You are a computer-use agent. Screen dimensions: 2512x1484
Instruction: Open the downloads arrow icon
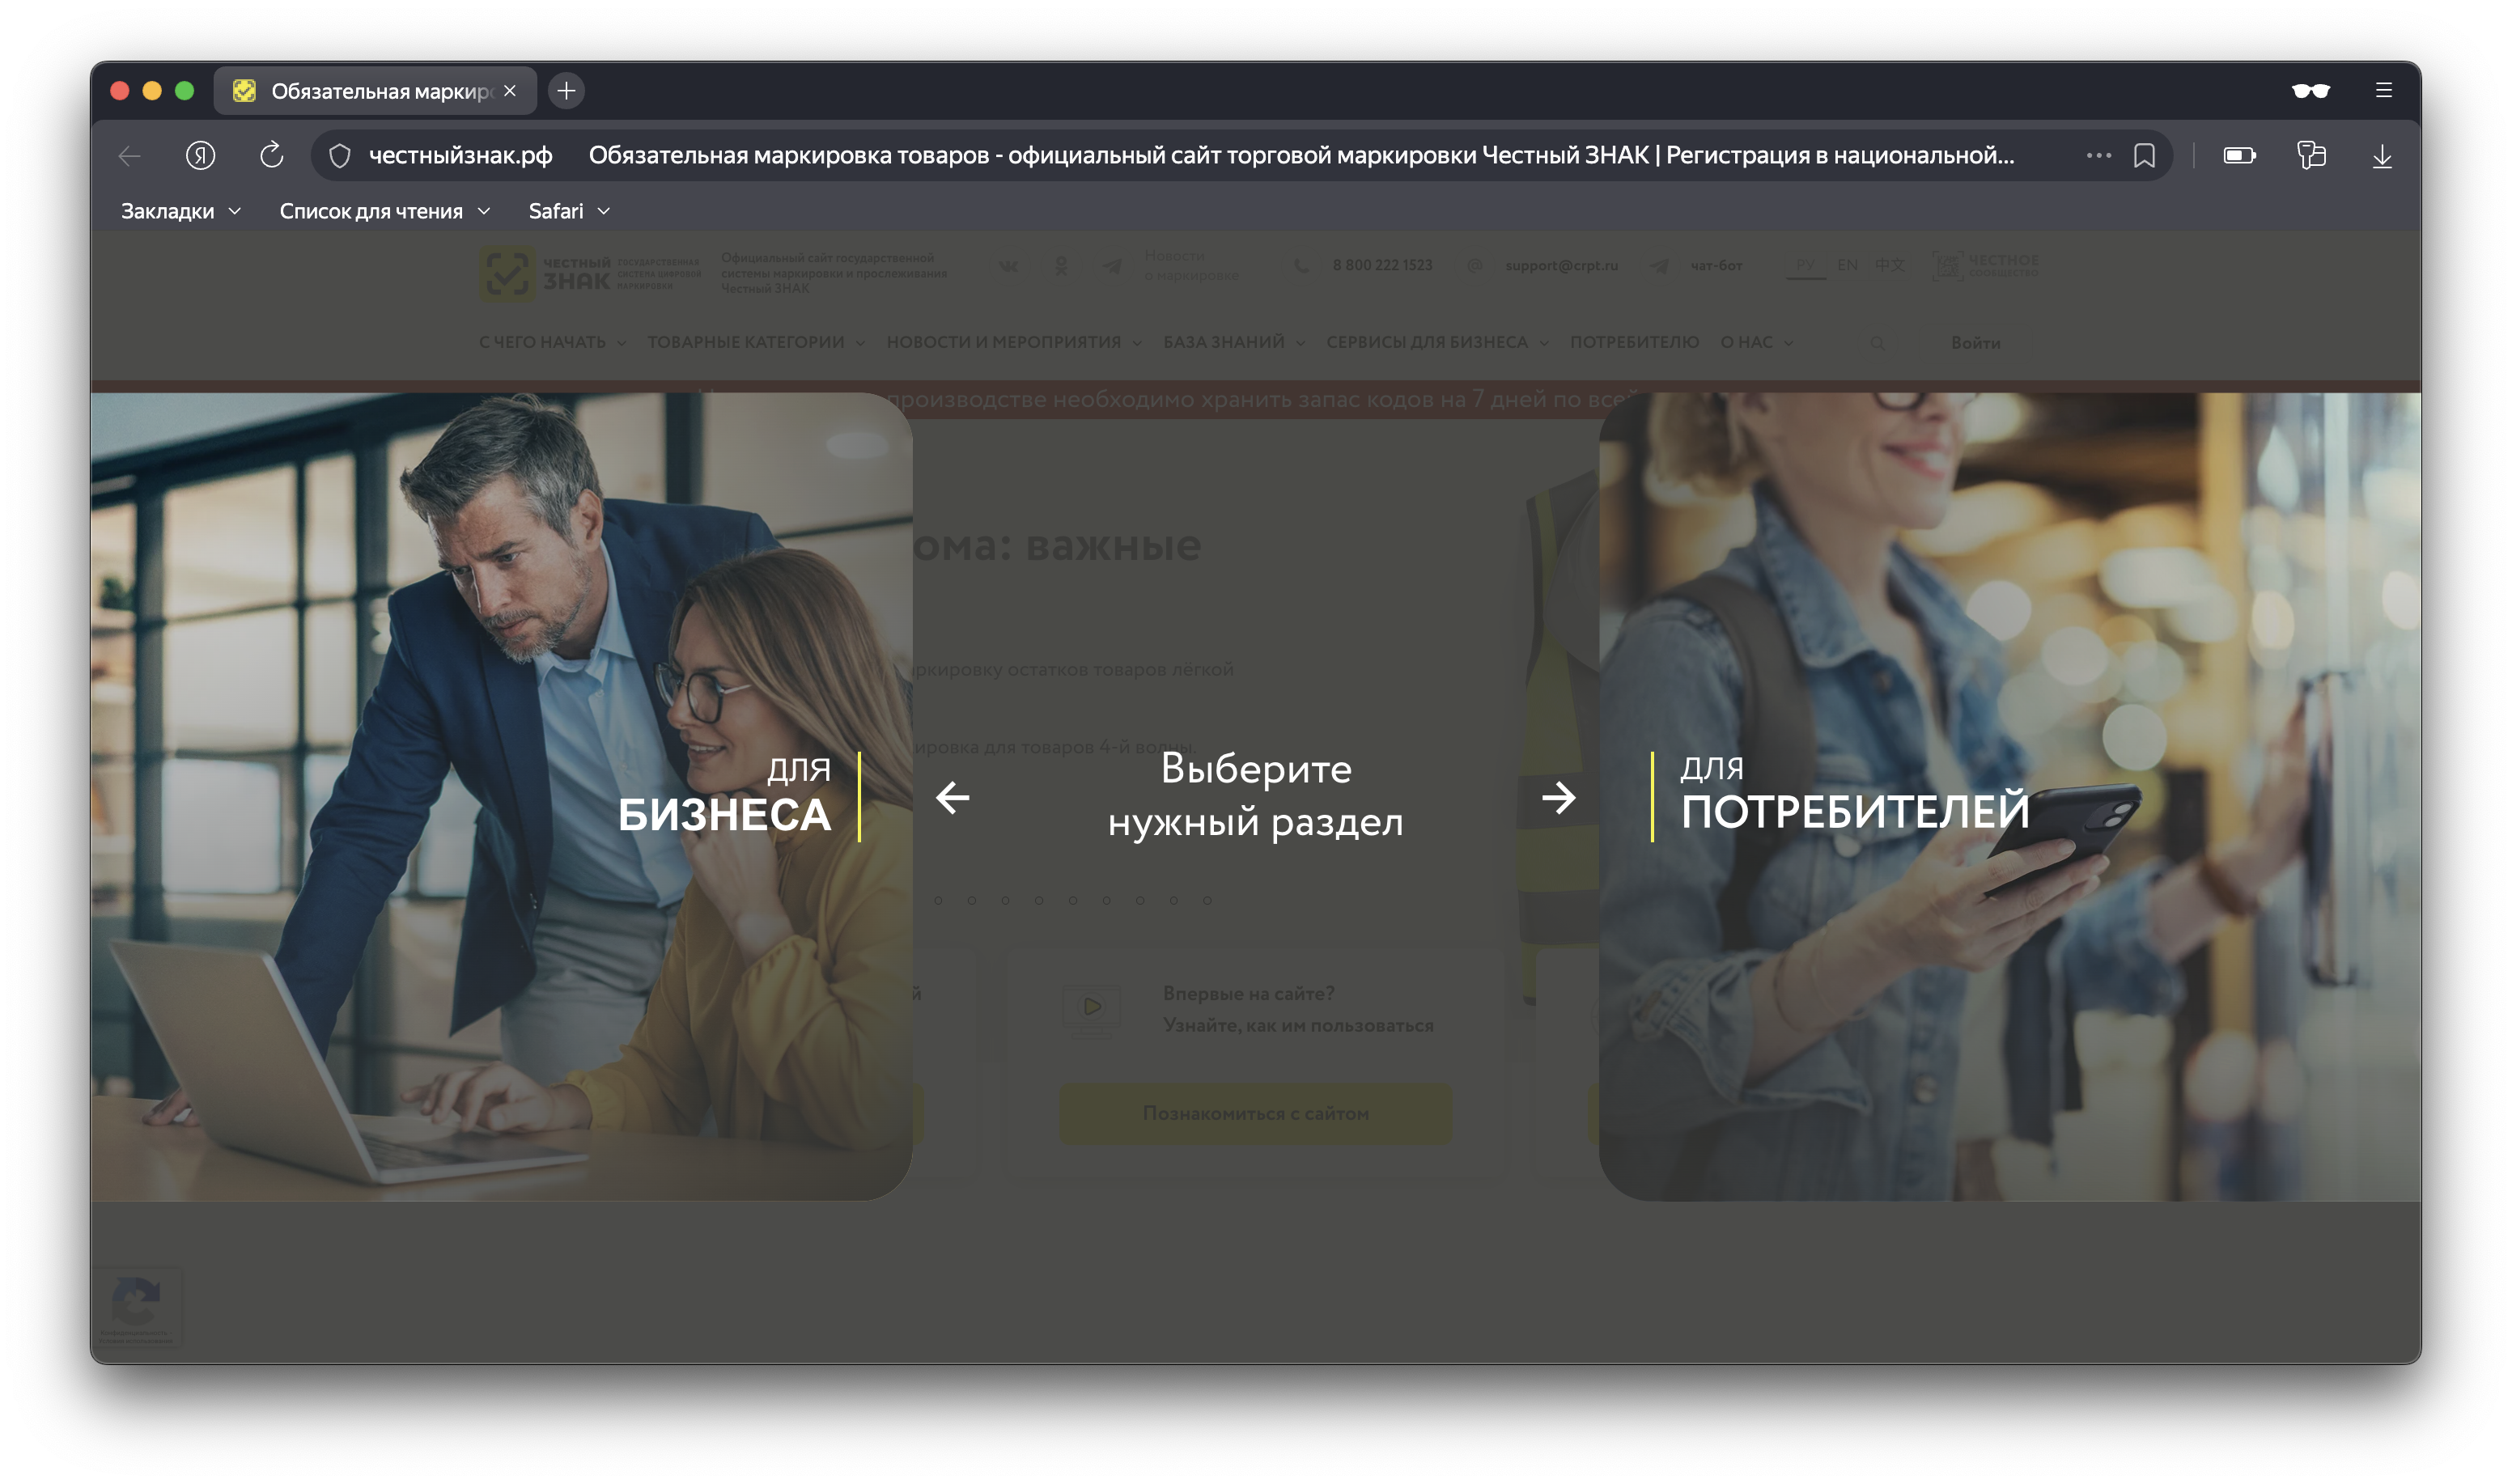click(x=2382, y=156)
